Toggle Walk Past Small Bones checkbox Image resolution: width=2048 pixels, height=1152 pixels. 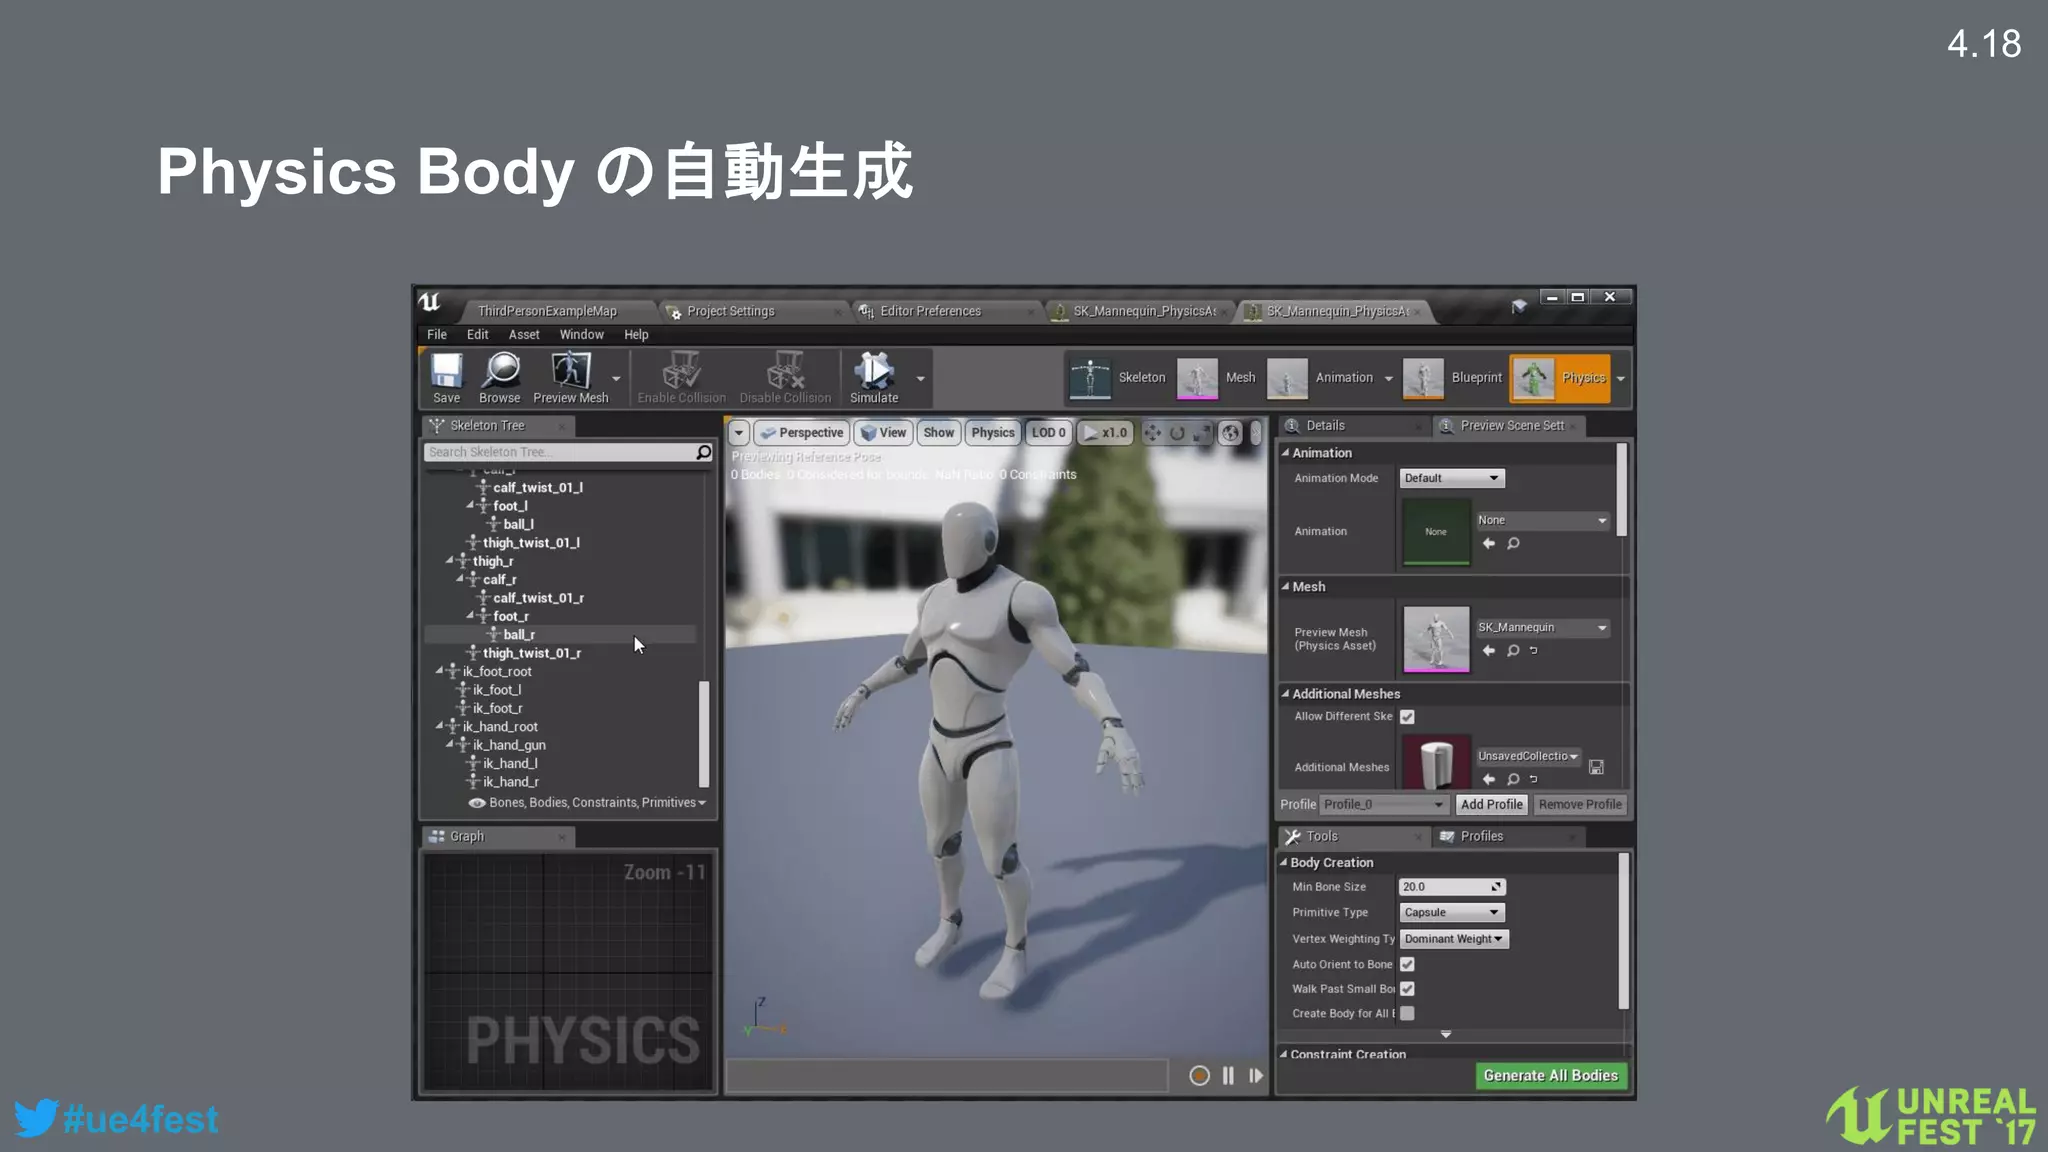point(1407,988)
